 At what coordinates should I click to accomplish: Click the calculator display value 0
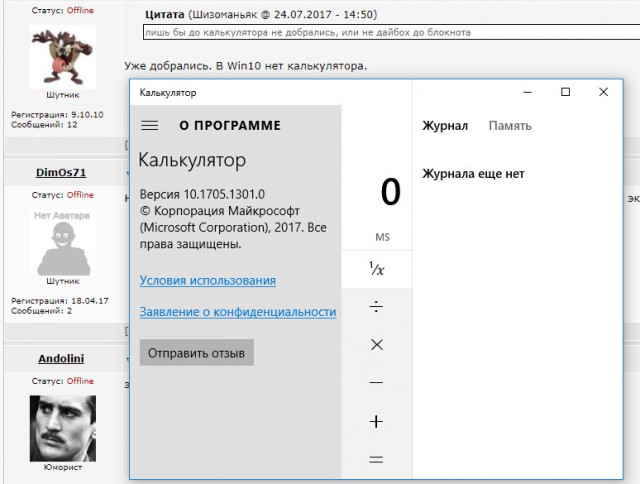(391, 191)
